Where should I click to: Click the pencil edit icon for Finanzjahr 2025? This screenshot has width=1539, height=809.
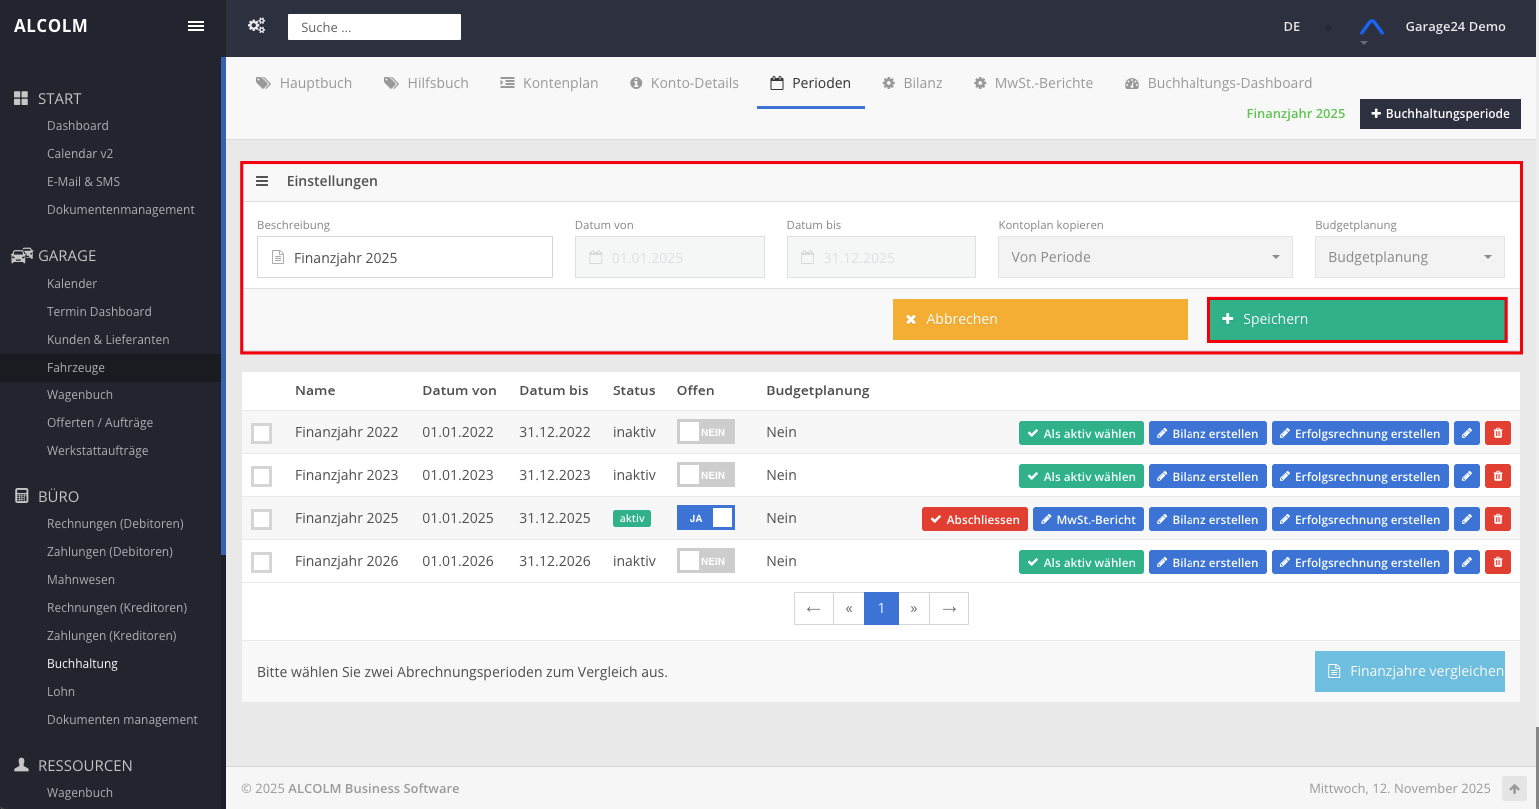click(1466, 519)
